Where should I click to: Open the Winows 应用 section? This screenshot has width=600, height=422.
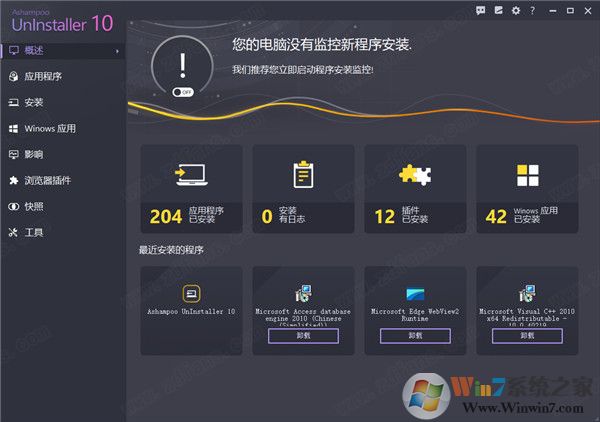click(63, 129)
